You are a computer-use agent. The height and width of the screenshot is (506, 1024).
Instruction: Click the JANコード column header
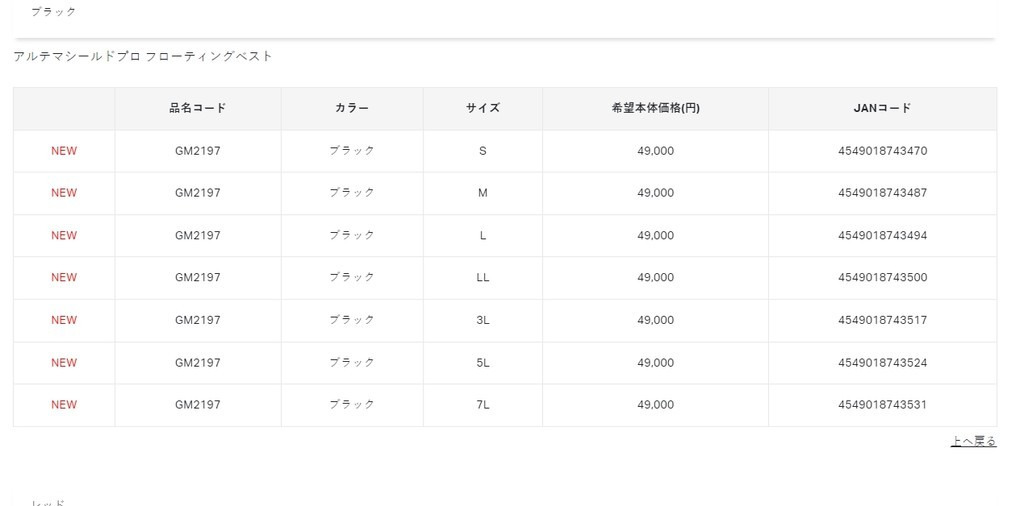coord(882,108)
